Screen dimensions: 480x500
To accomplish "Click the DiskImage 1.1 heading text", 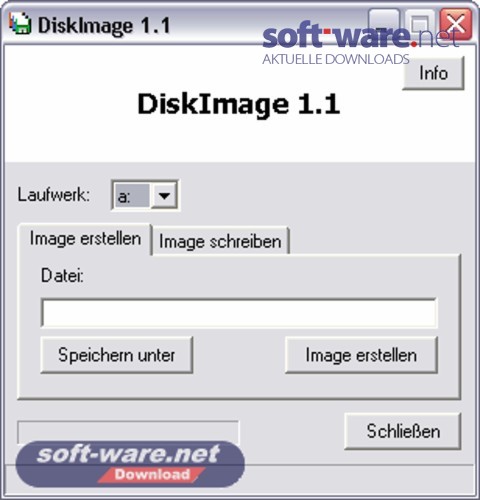I will coord(239,104).
